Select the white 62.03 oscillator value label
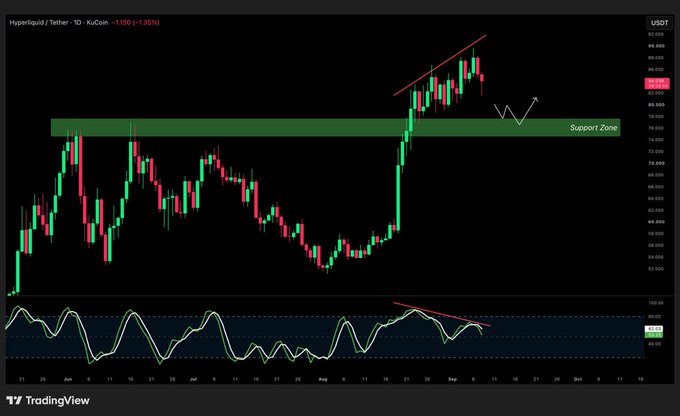Image resolution: width=680 pixels, height=416 pixels. (x=654, y=329)
